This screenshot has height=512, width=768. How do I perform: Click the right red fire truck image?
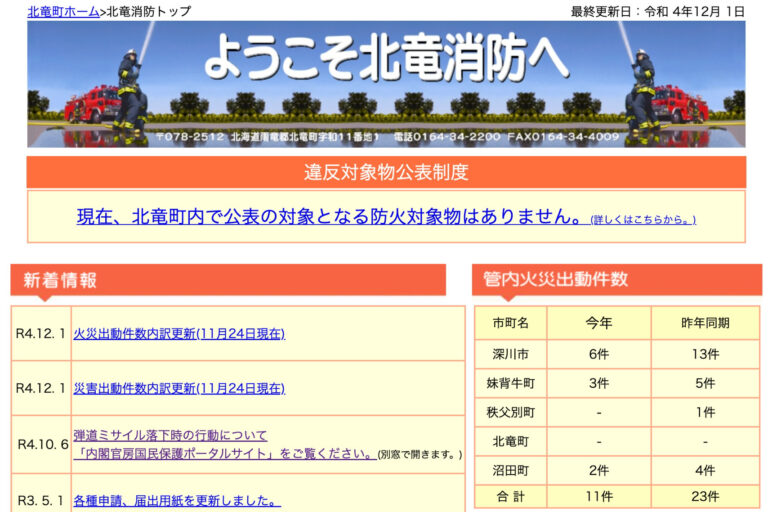click(680, 104)
